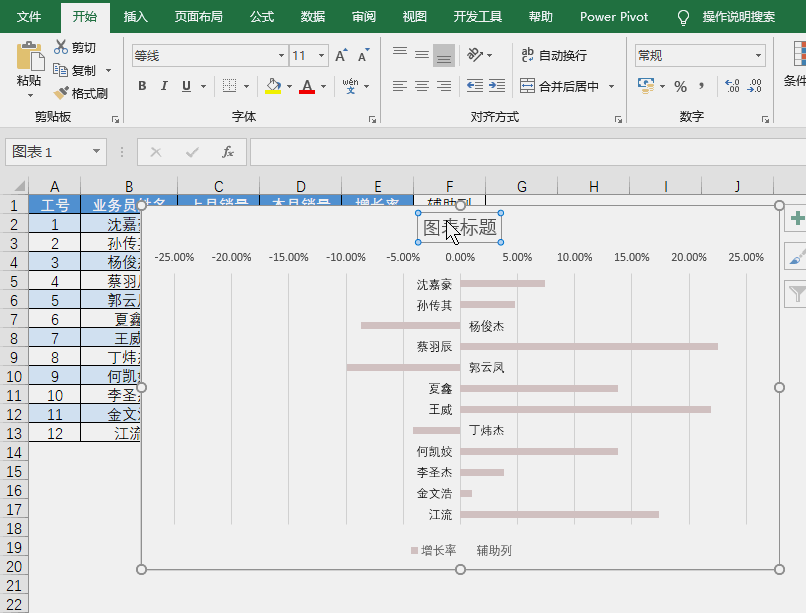806x613 pixels.
Task: Open the font dialog launcher
Action: pyautogui.click(x=372, y=119)
